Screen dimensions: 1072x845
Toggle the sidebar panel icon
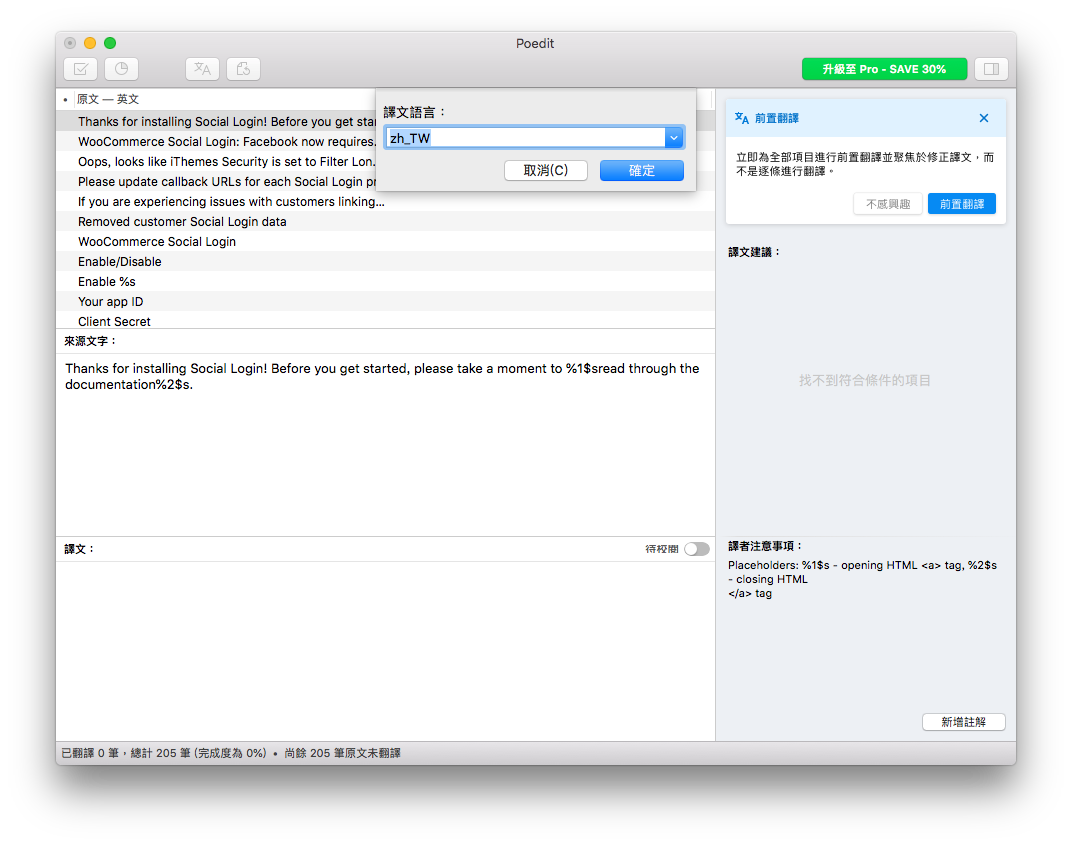pos(991,69)
